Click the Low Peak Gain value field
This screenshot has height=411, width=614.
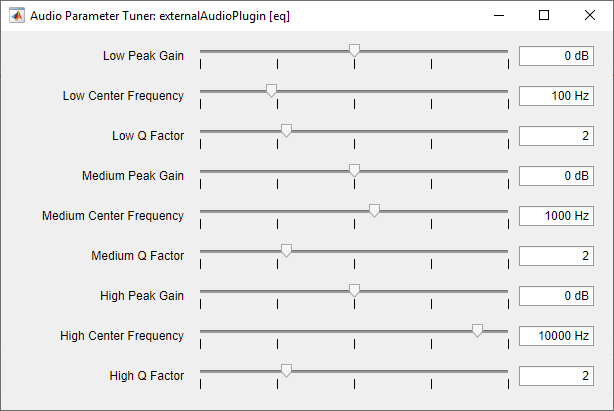557,56
